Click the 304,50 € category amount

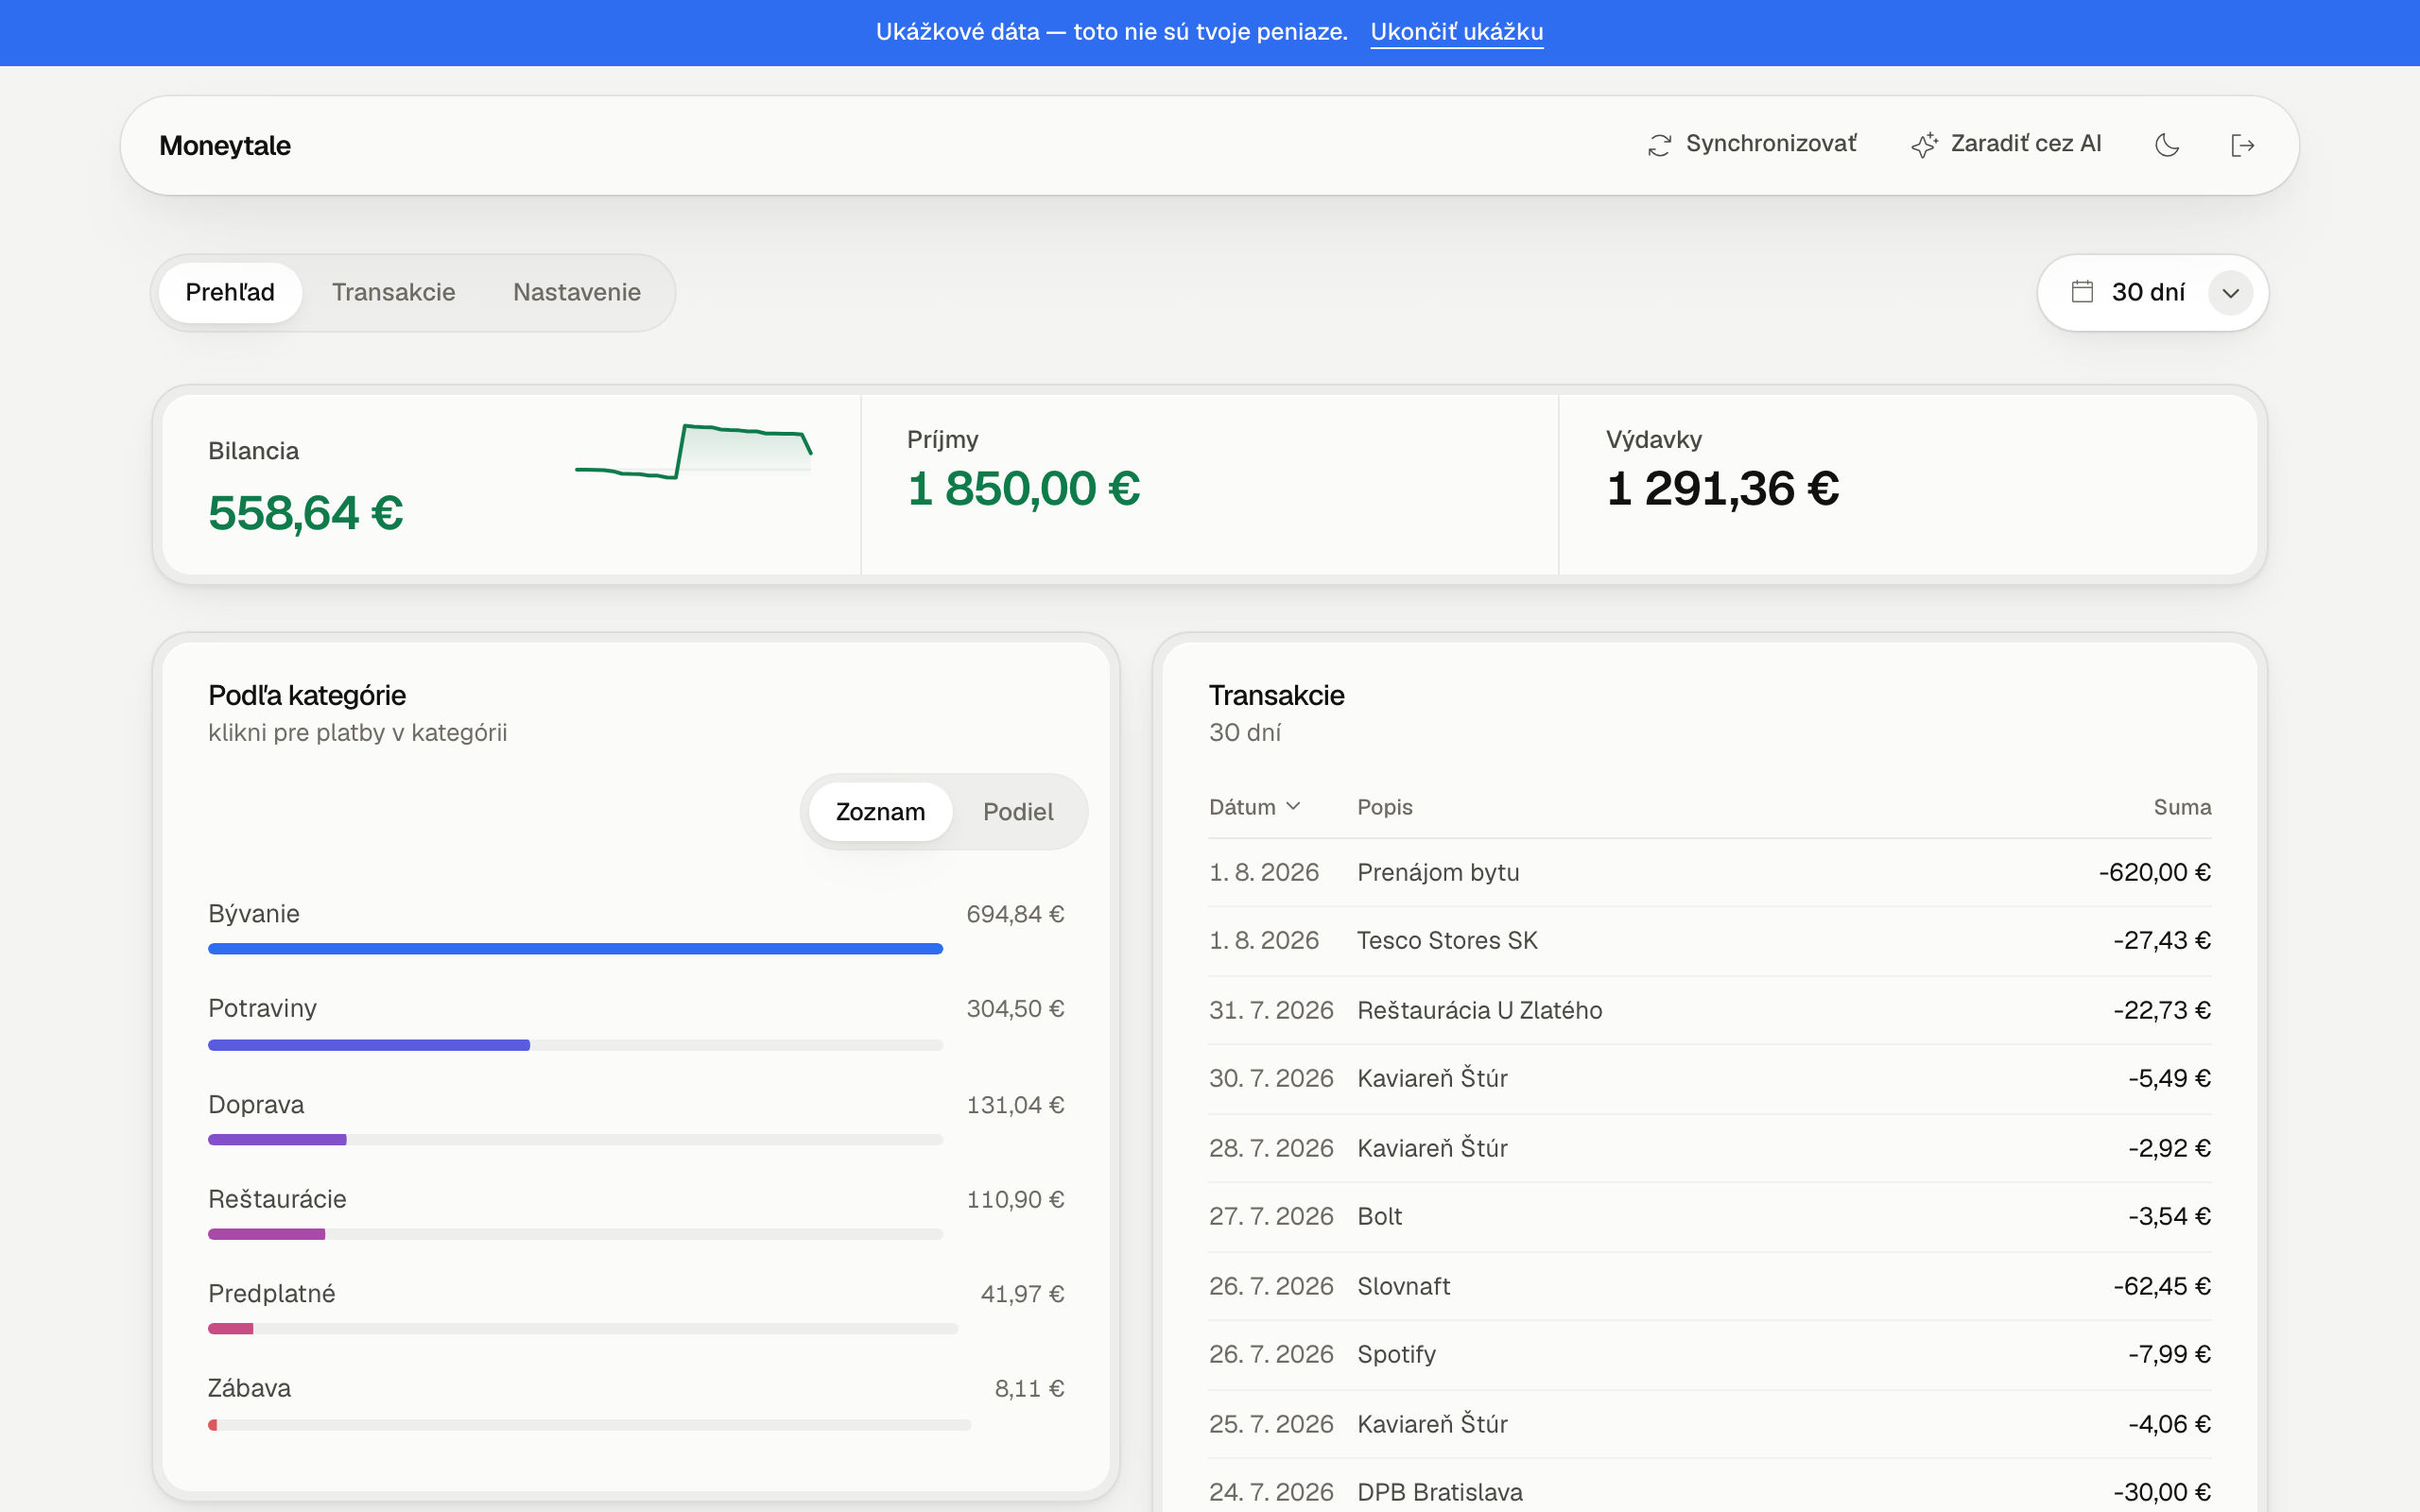click(1015, 1009)
